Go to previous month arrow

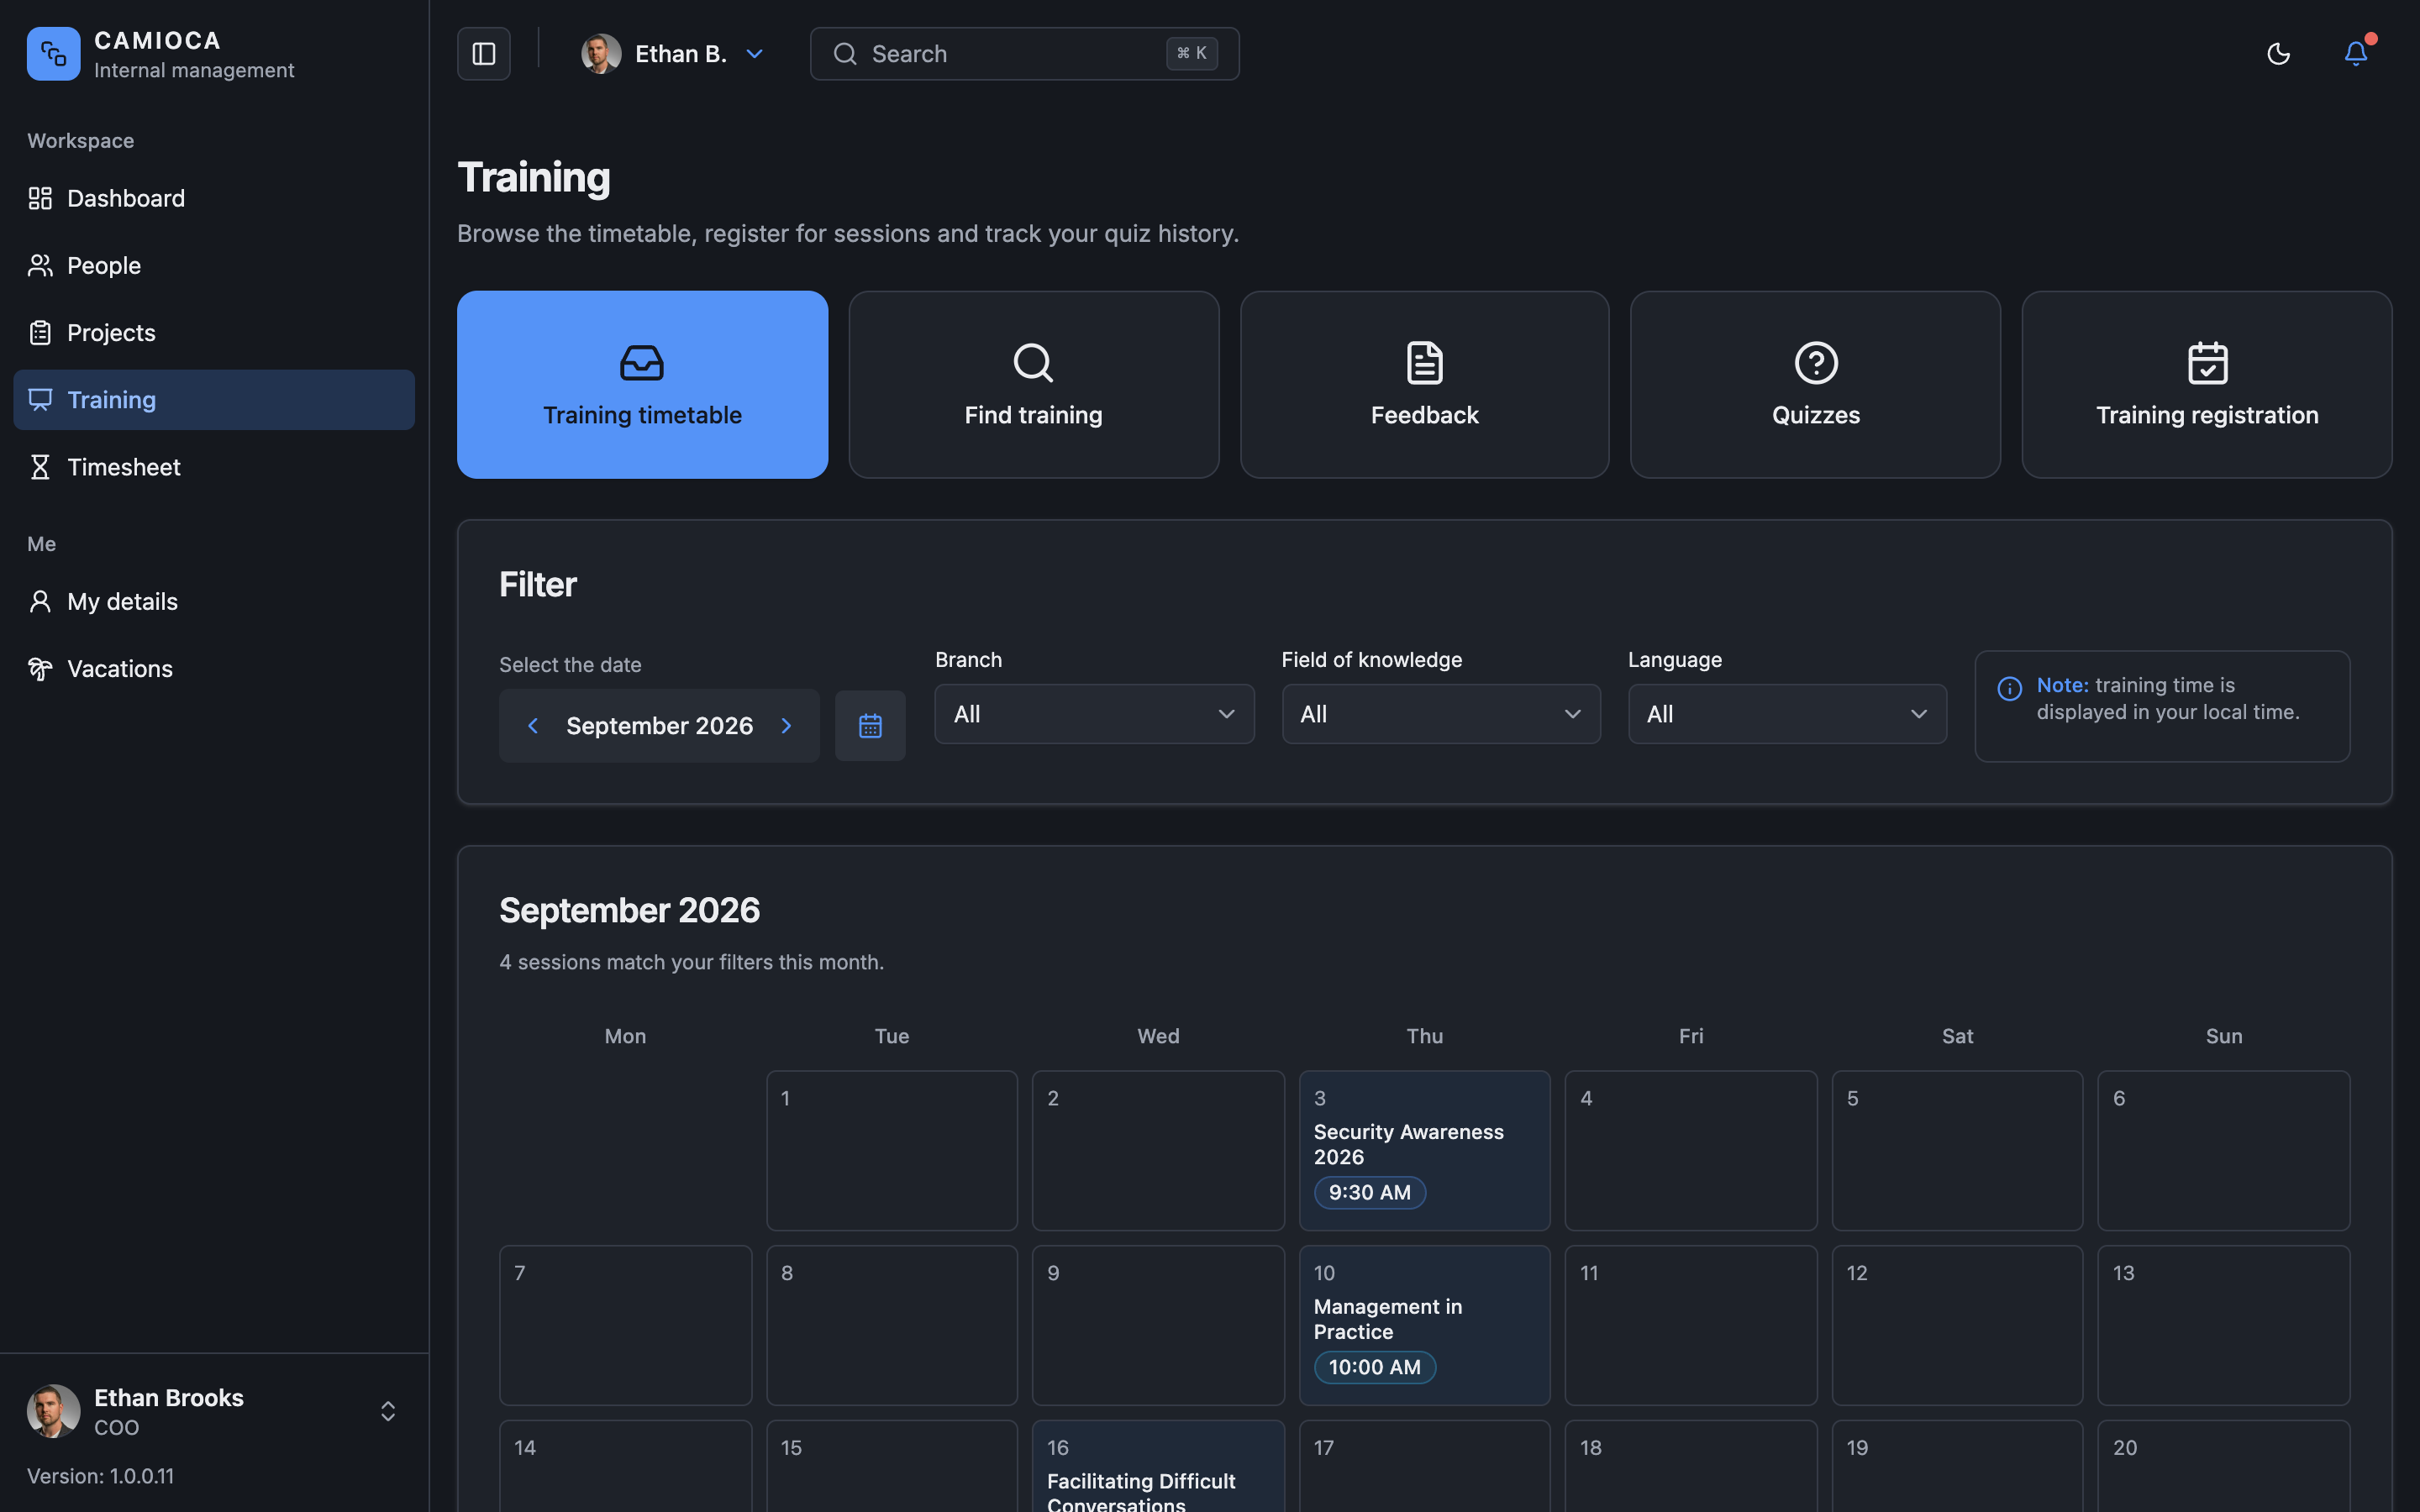click(x=533, y=726)
